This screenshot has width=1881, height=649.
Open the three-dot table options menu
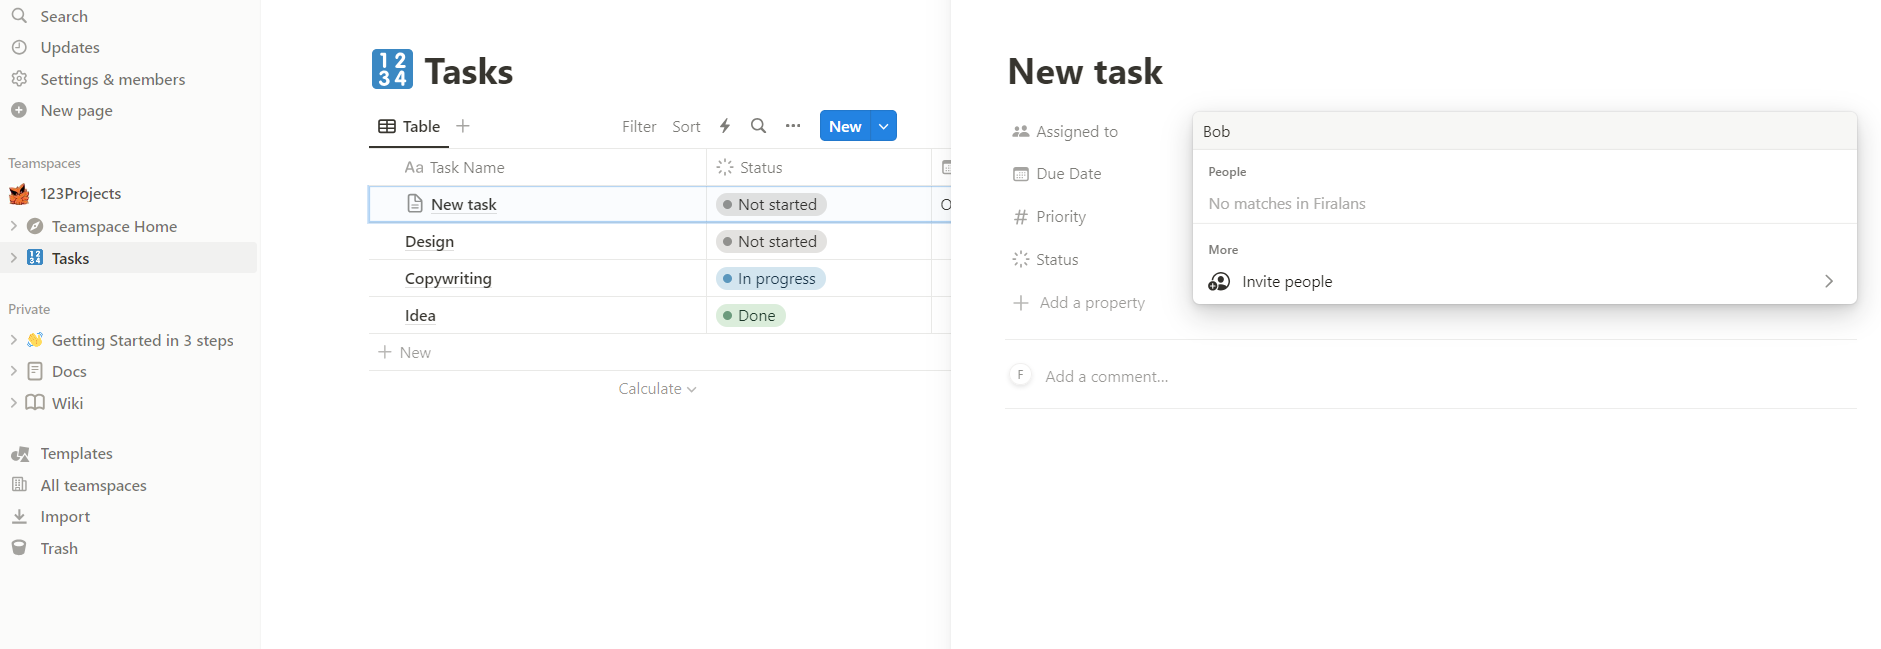pyautogui.click(x=793, y=126)
